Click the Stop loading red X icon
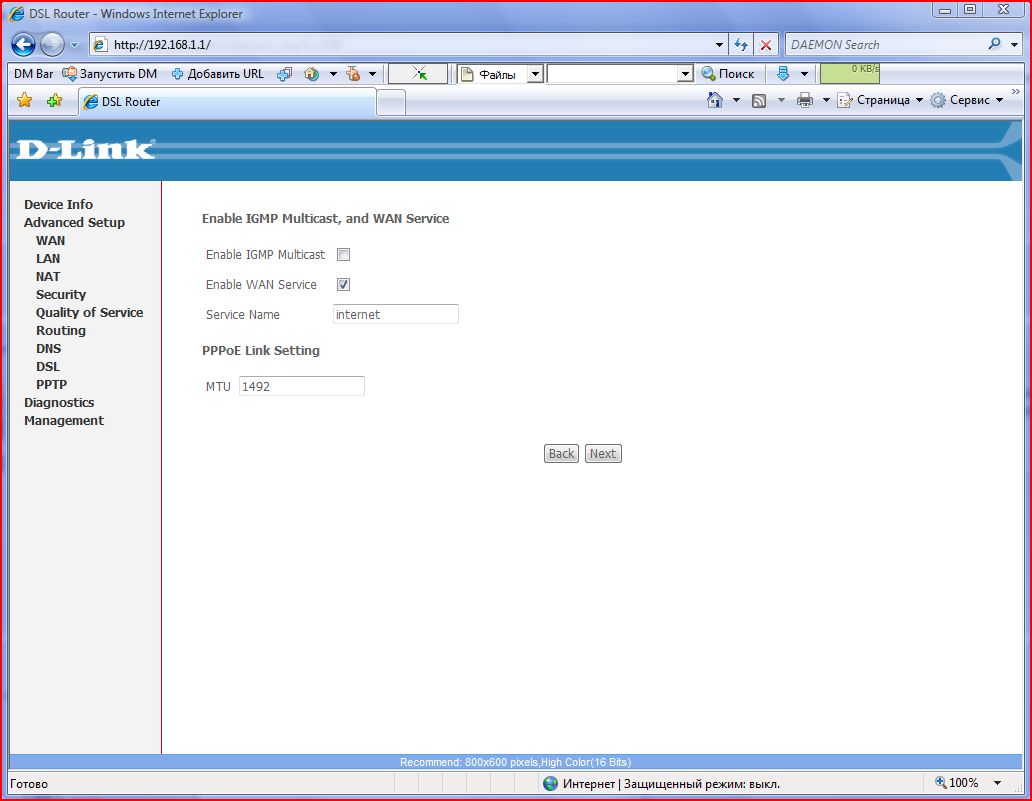Viewport: 1032px width, 801px height. (765, 45)
